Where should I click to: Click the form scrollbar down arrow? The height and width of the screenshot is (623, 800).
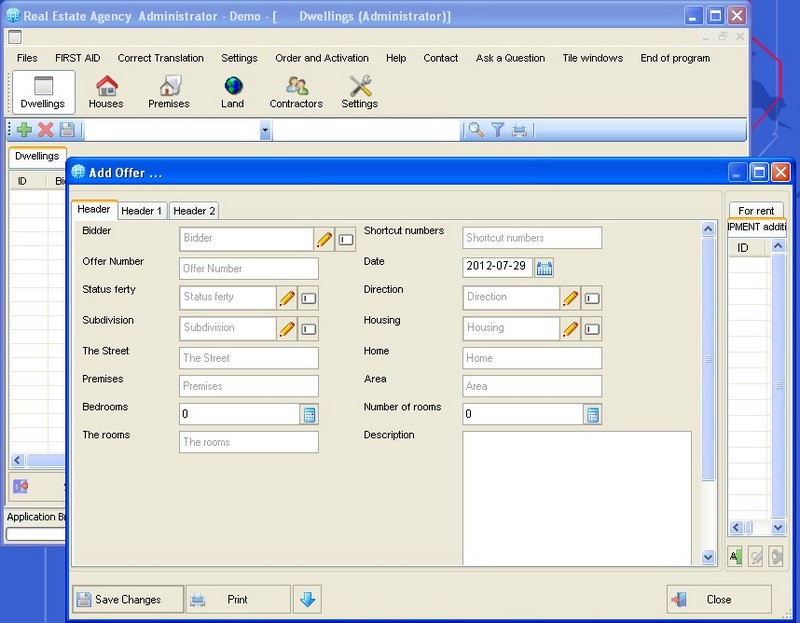[708, 557]
